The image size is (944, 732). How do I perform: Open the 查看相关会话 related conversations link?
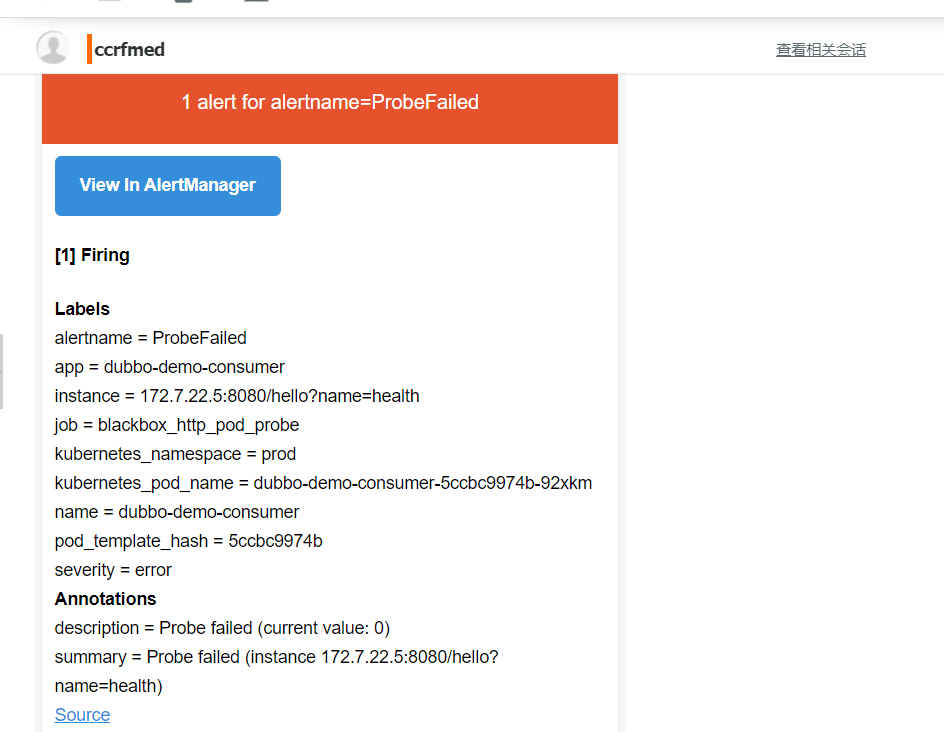[821, 50]
